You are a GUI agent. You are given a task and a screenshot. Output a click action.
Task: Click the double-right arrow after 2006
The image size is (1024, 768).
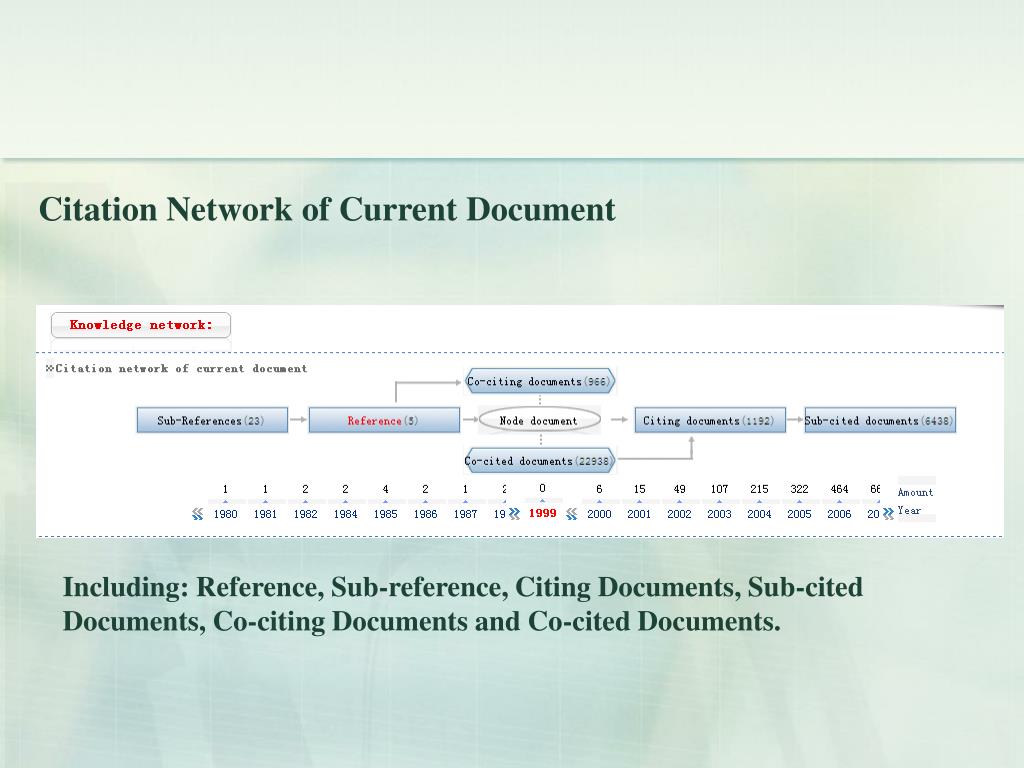pos(888,514)
